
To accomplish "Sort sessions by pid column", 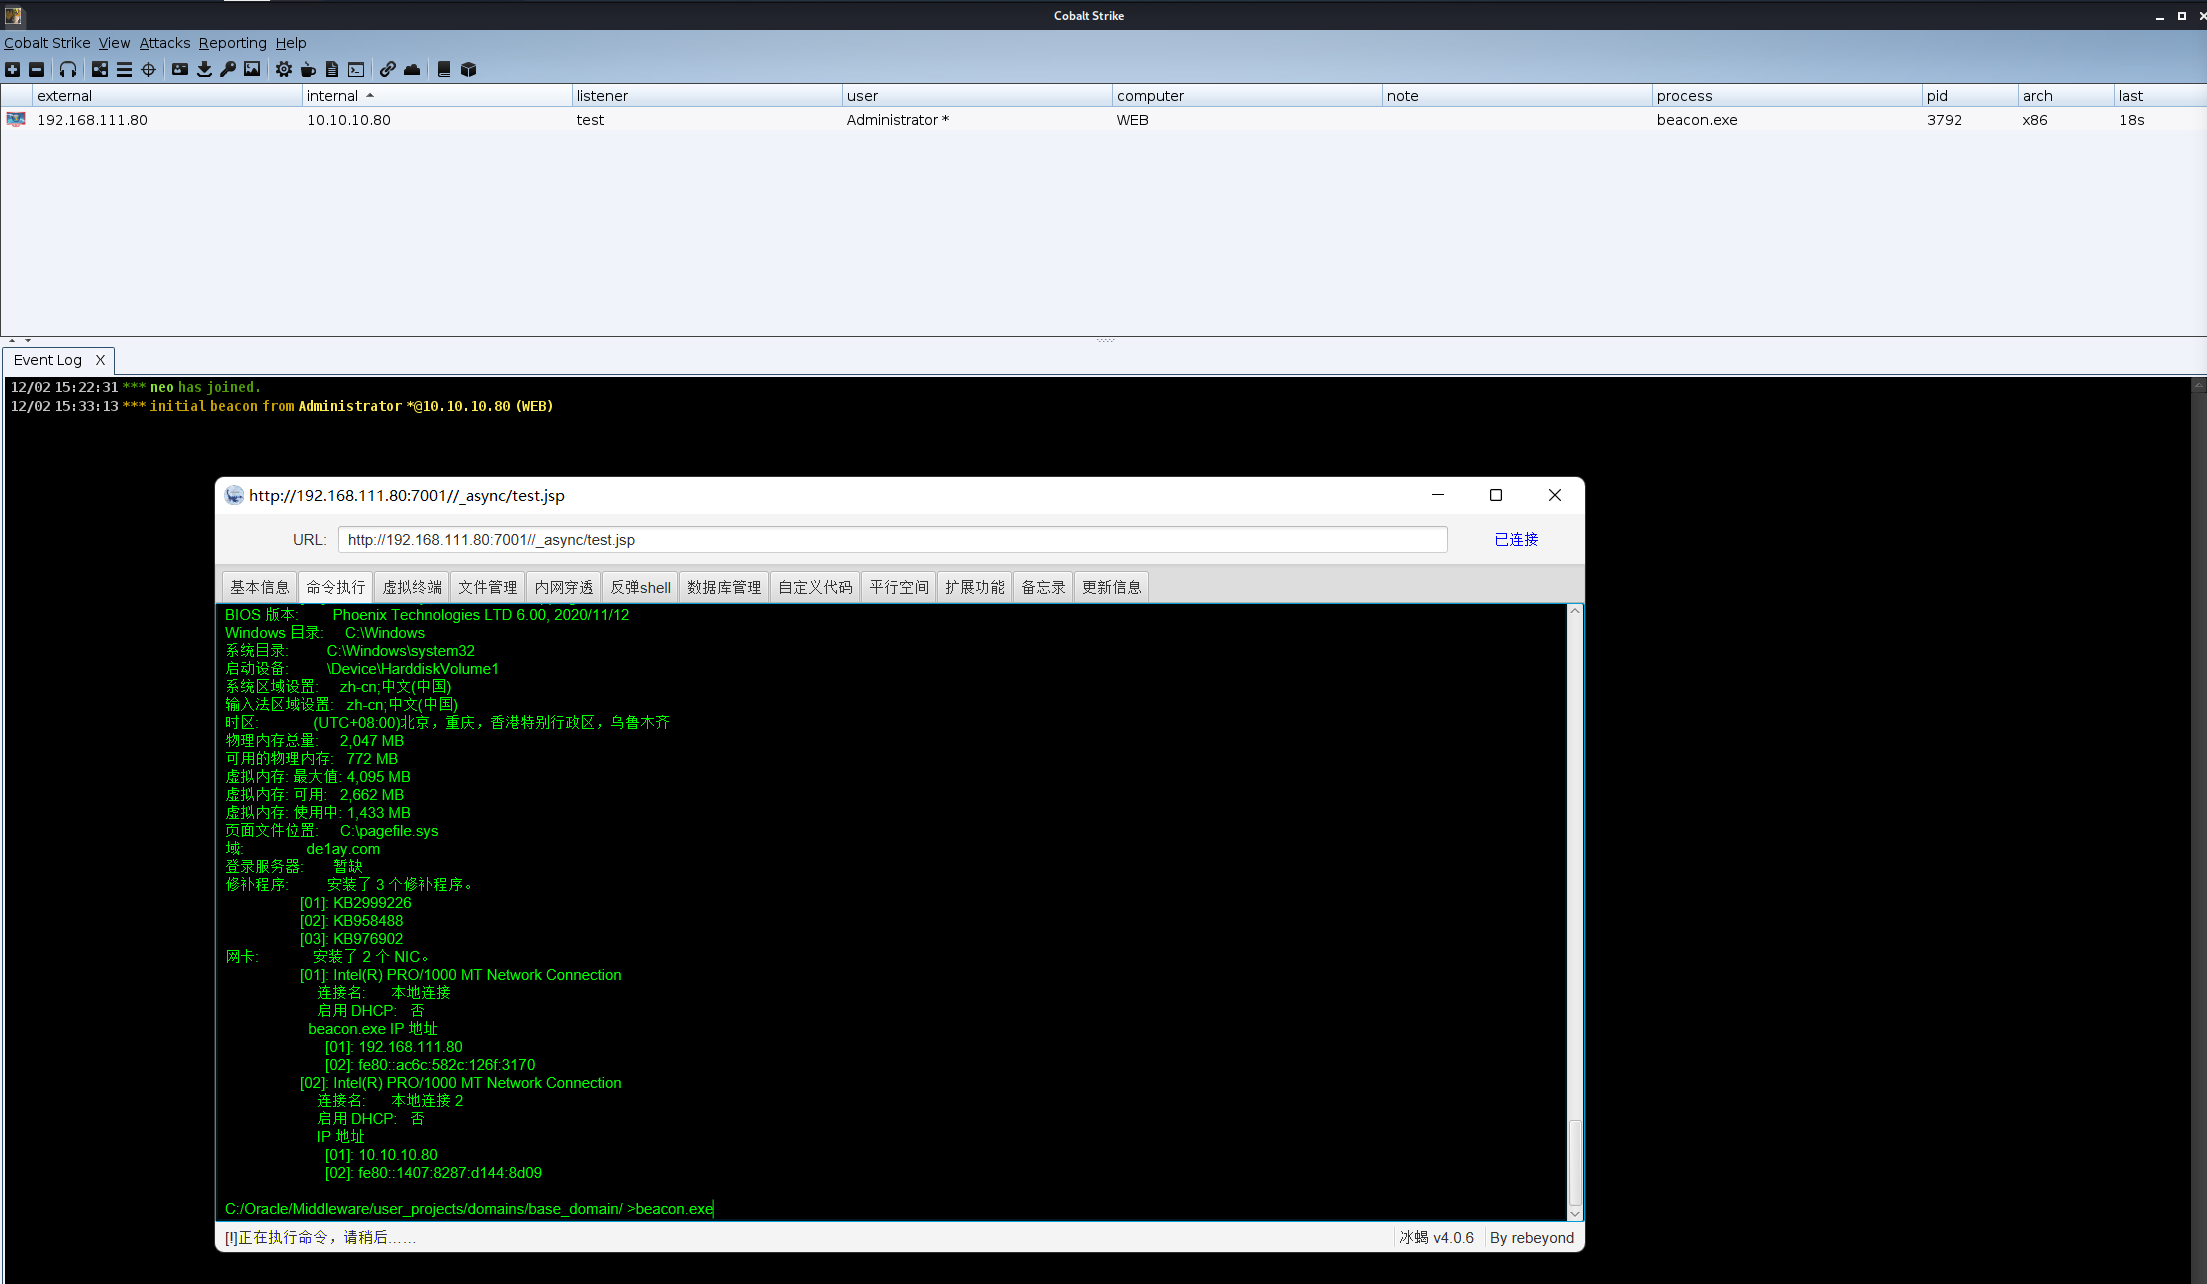I will 1970,96.
